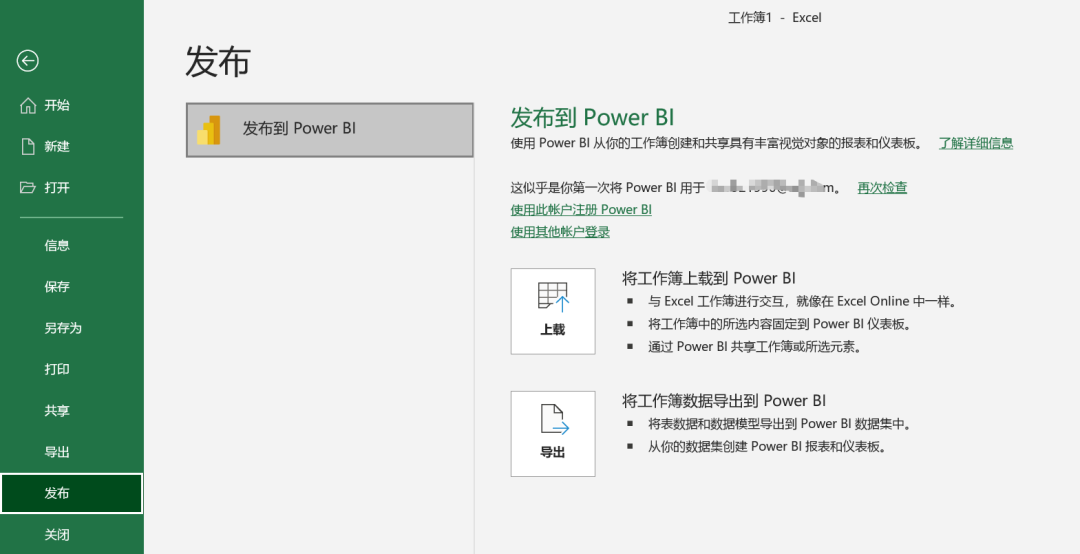Click the blank document icon beside 新建
1080x554 pixels.
(28, 146)
